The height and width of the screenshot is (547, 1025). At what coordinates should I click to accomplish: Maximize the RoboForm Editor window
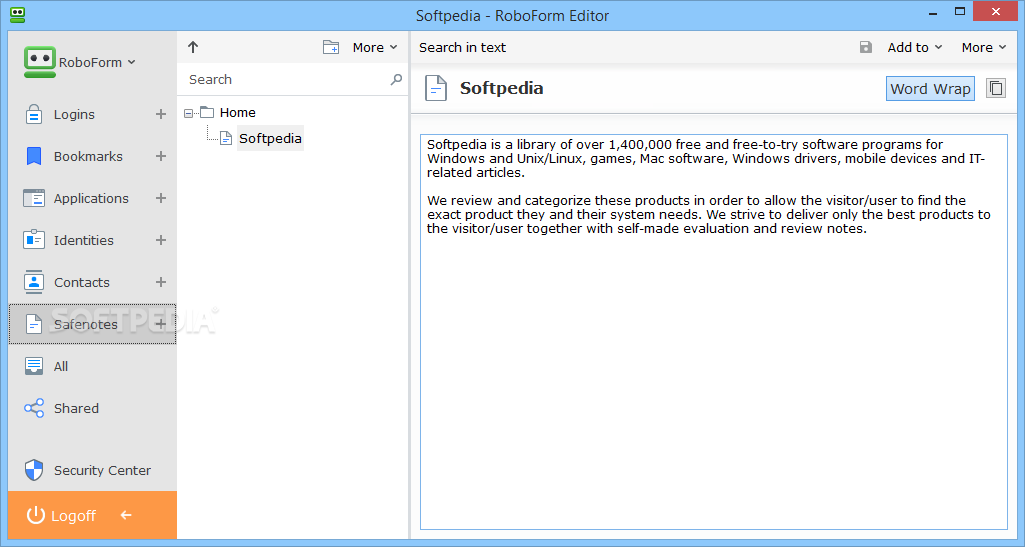(x=960, y=11)
